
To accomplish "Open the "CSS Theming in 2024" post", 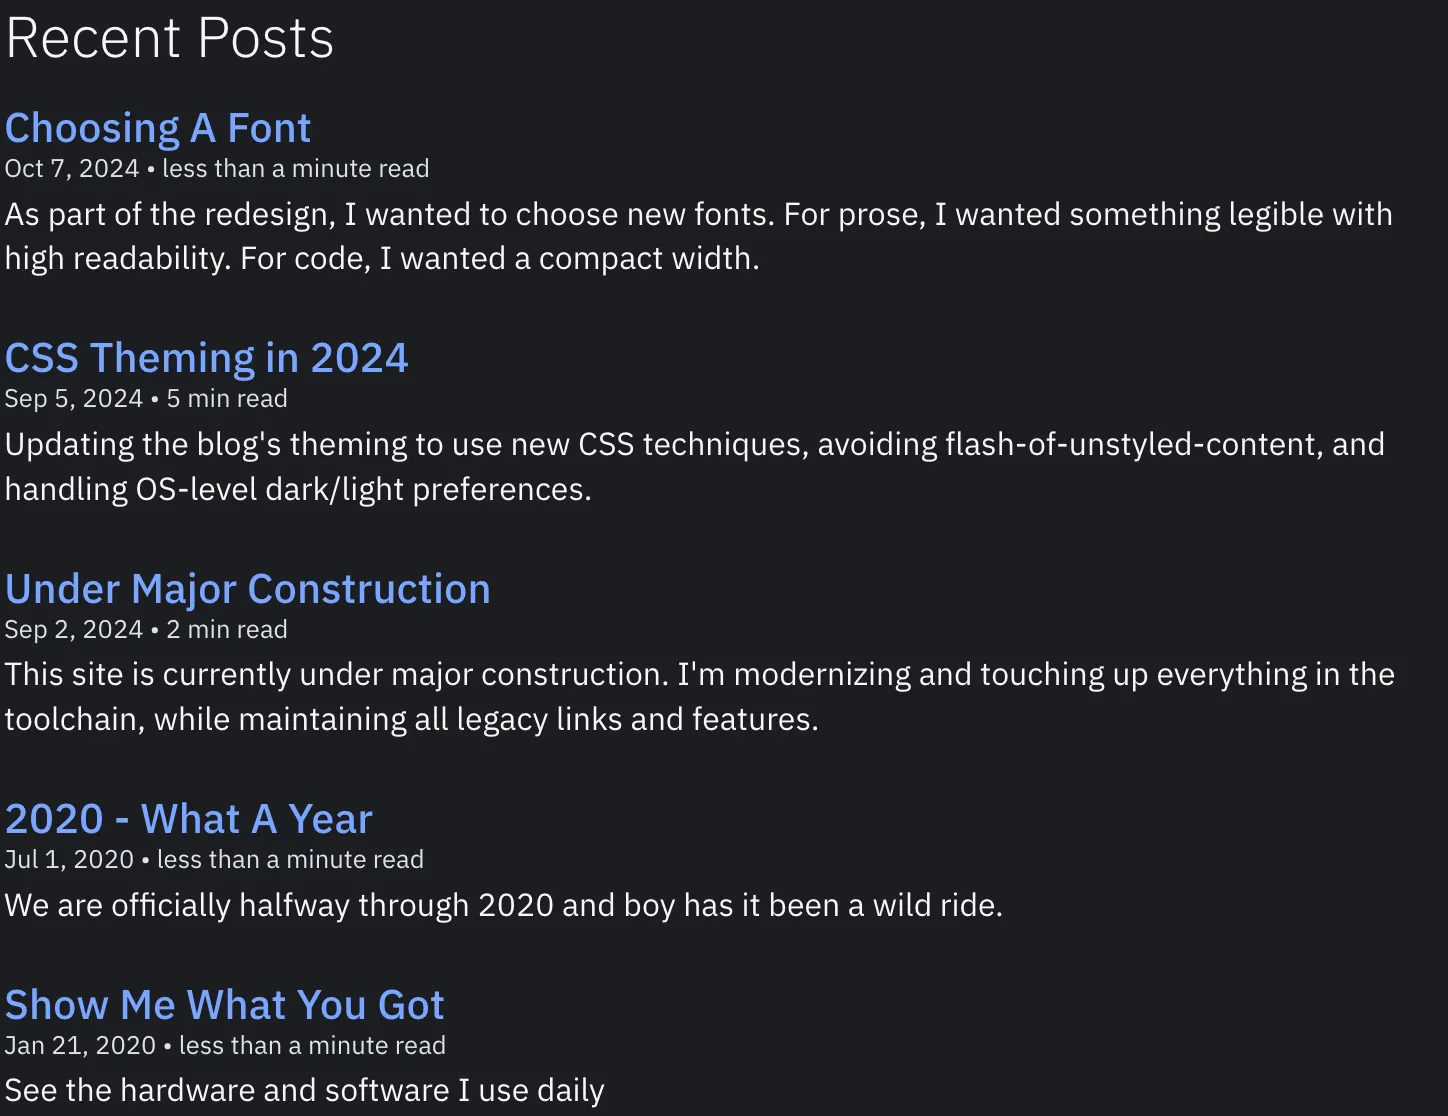I will click(x=206, y=359).
